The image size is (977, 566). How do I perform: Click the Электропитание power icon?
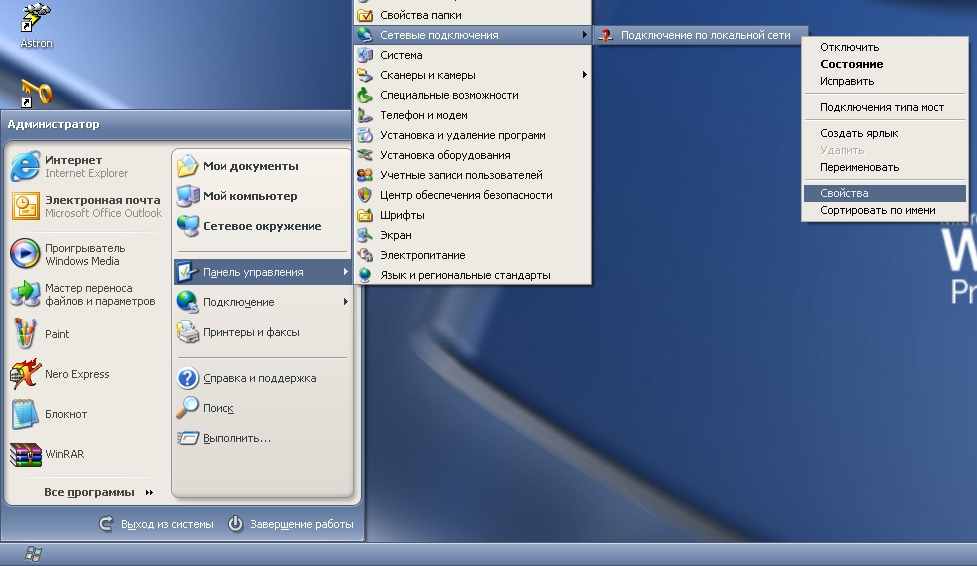point(365,255)
